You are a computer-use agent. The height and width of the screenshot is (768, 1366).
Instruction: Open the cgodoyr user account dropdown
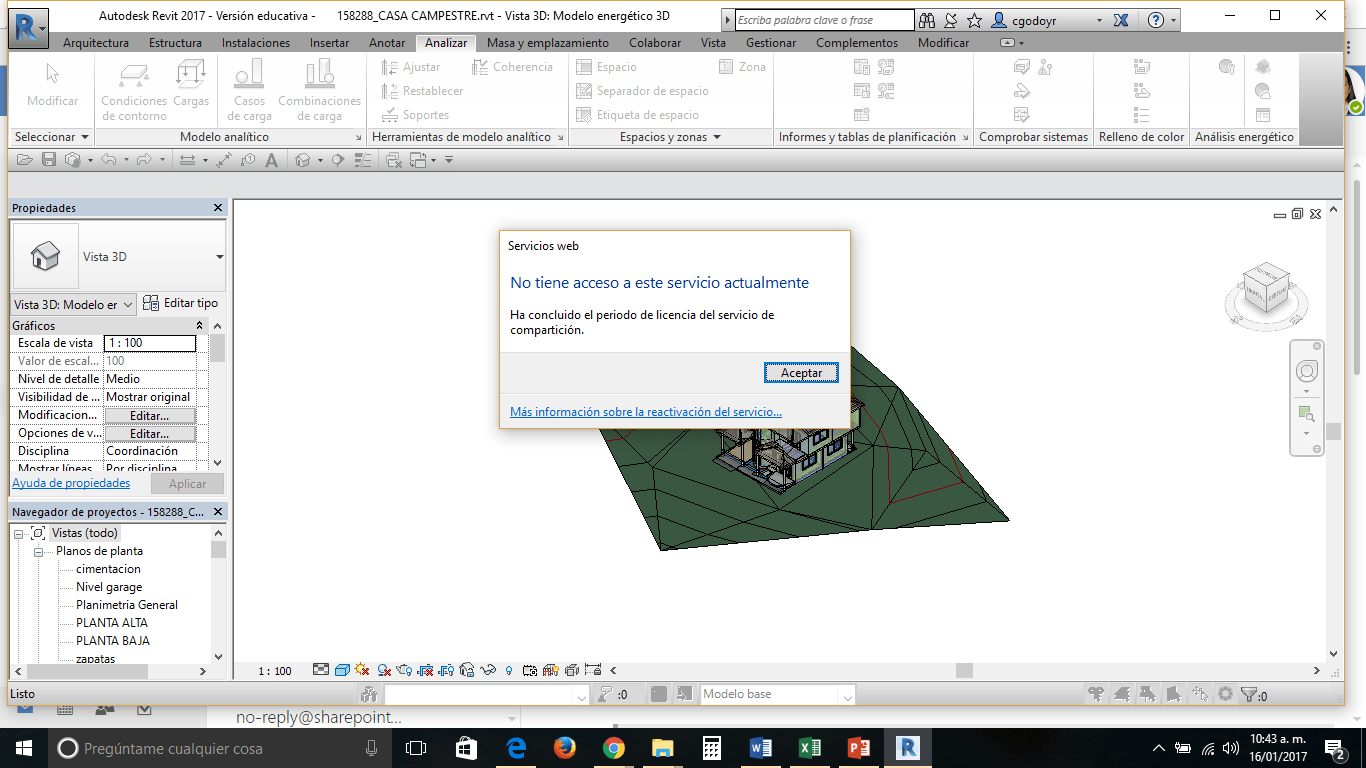click(1099, 20)
